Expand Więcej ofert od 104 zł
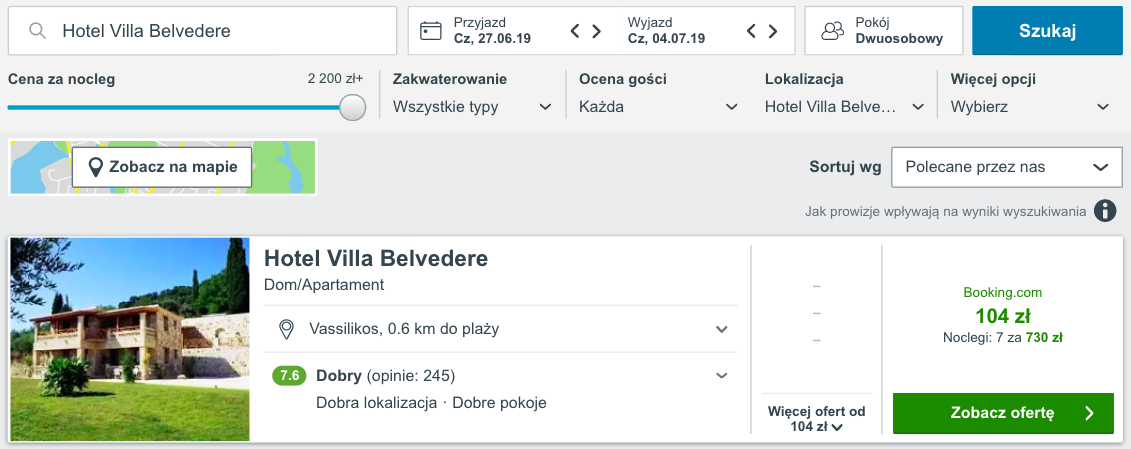The height and width of the screenshot is (449, 1131). tap(817, 419)
